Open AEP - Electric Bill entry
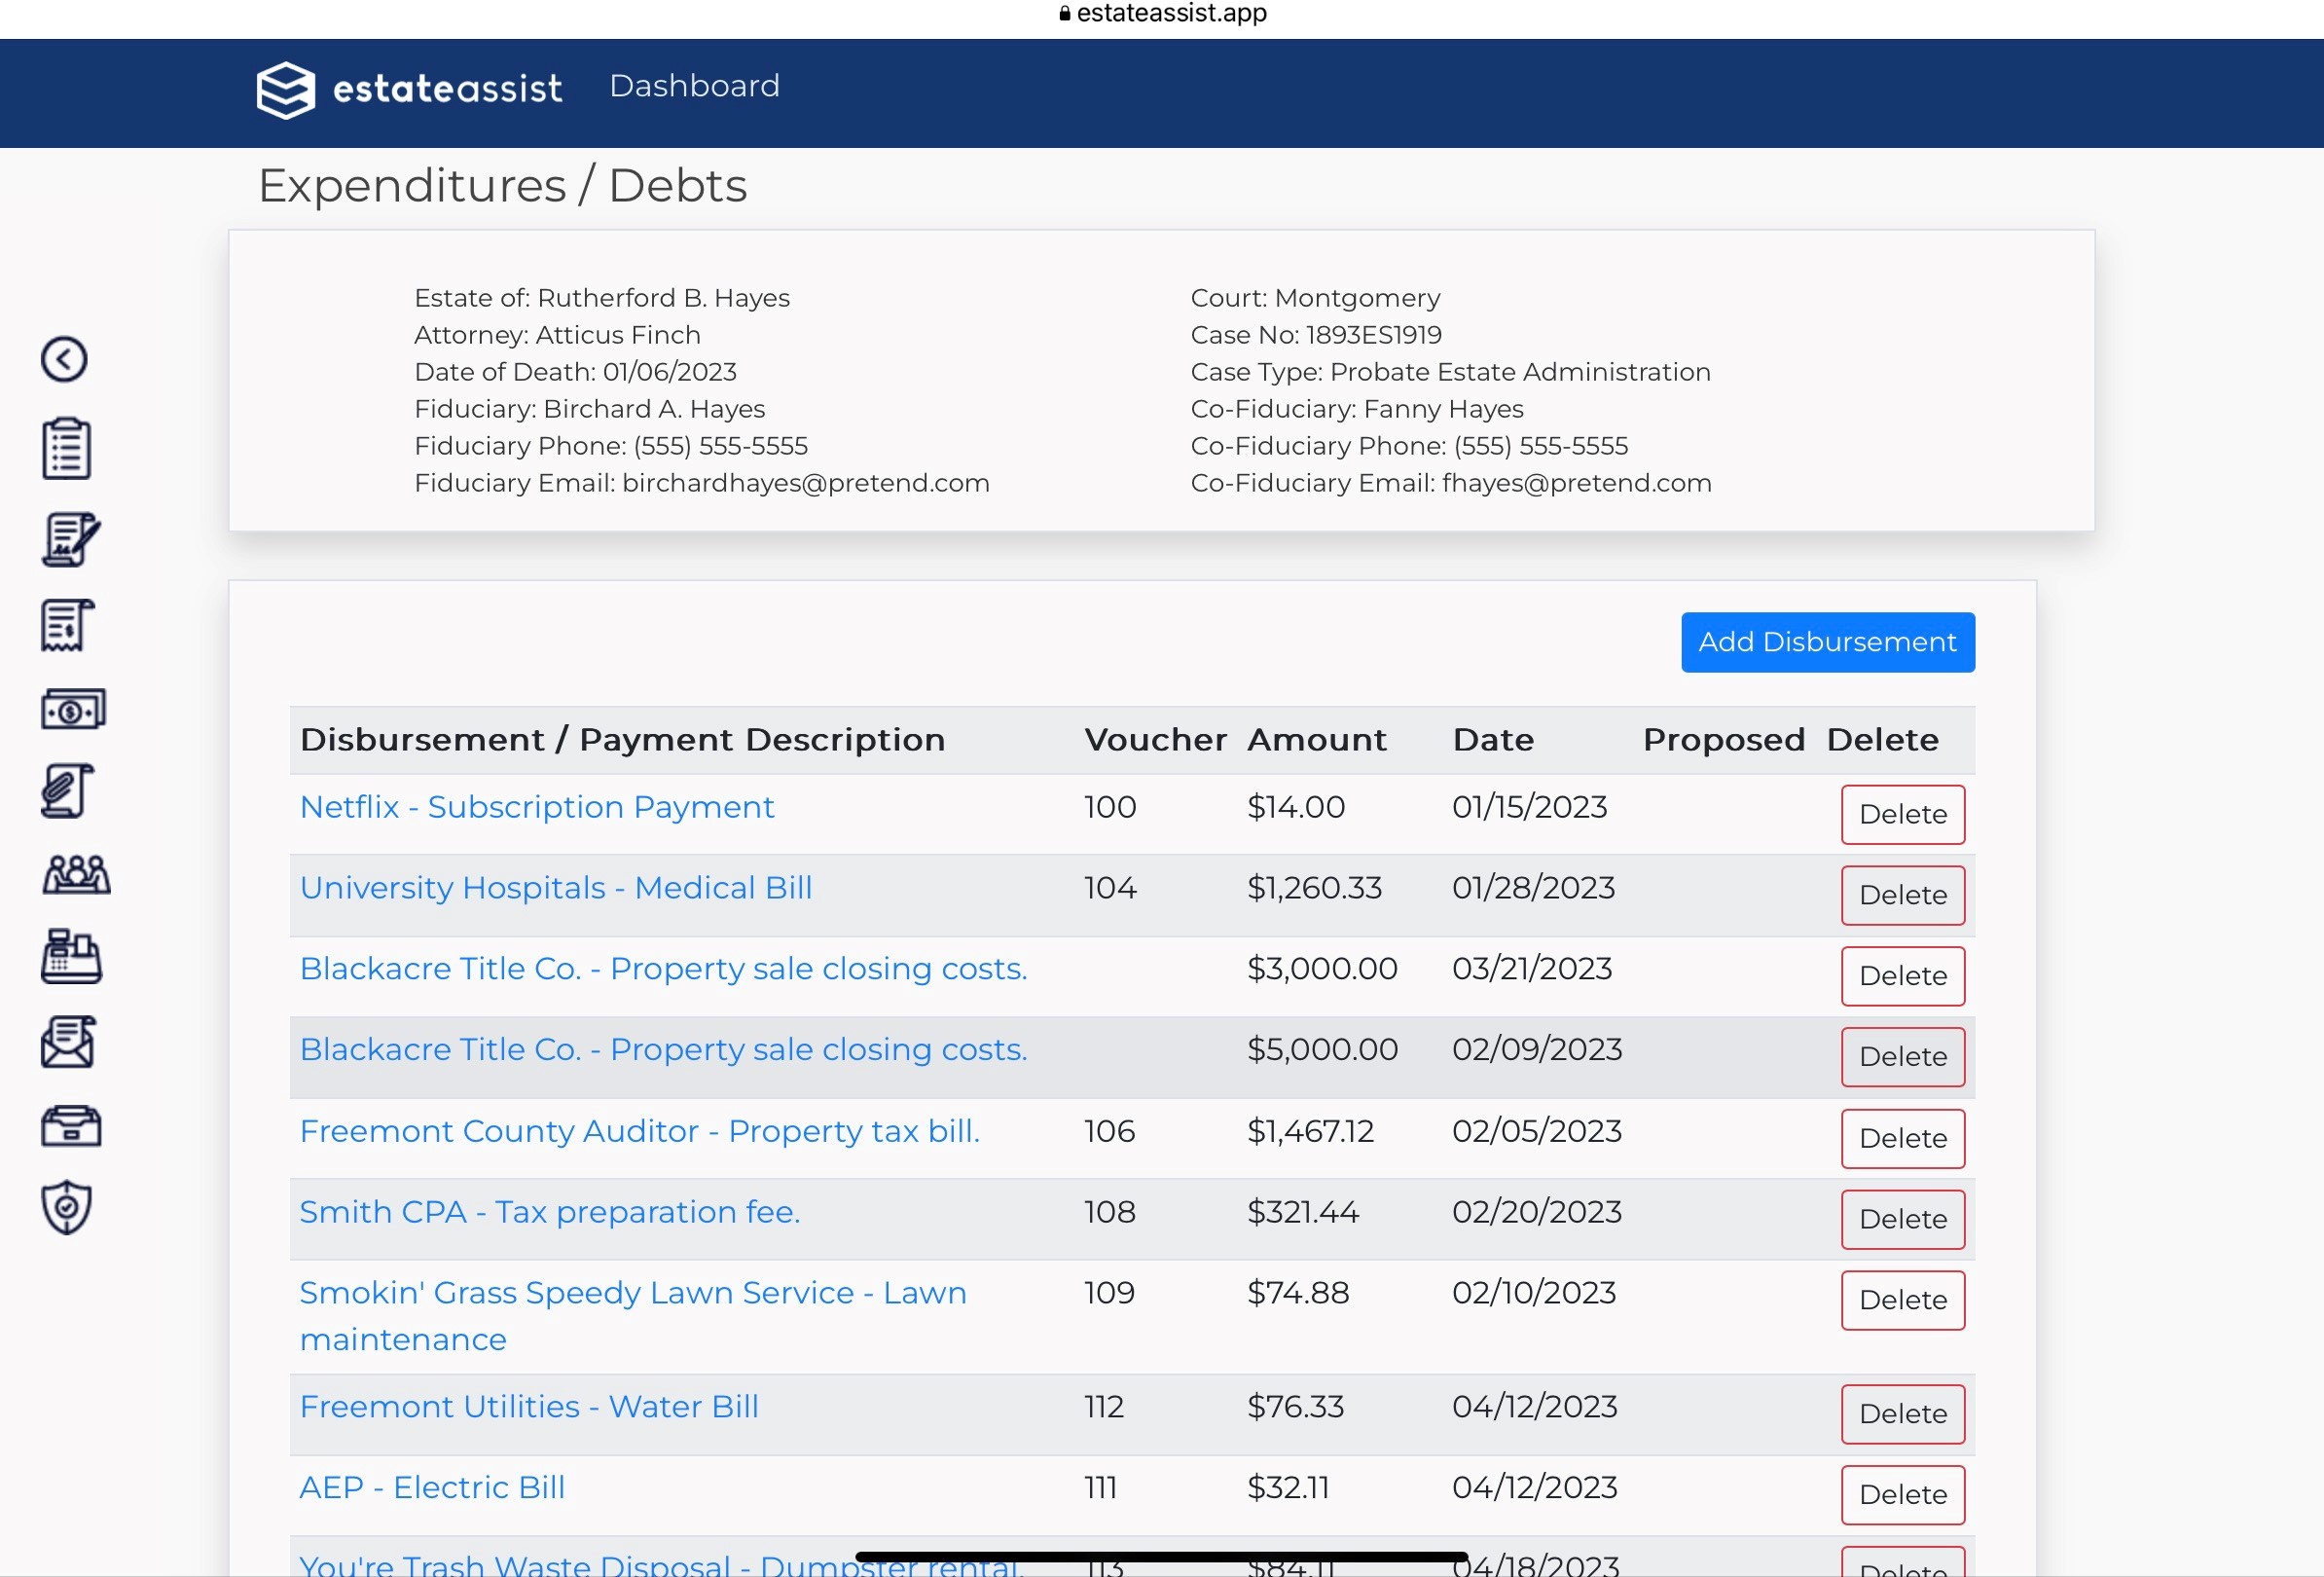The image size is (2324, 1577). (432, 1488)
